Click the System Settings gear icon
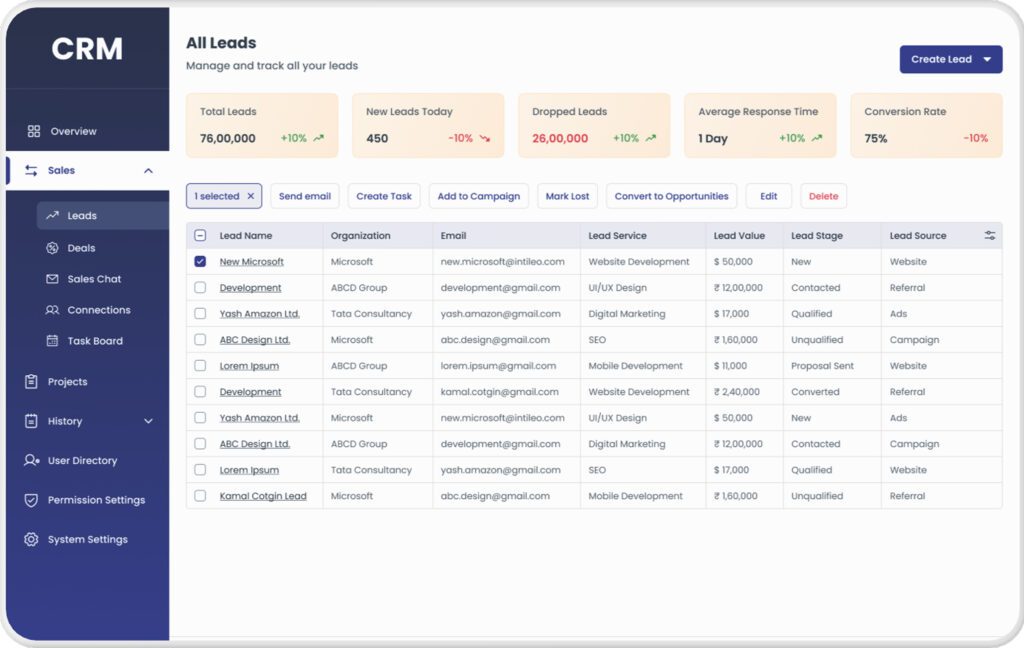The image size is (1024, 648). tap(32, 539)
